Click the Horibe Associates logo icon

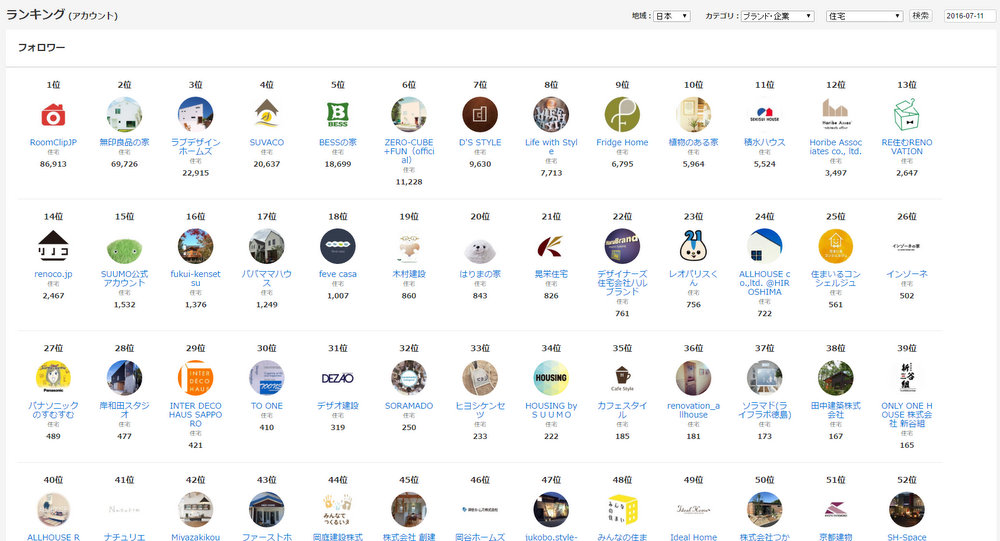835,115
